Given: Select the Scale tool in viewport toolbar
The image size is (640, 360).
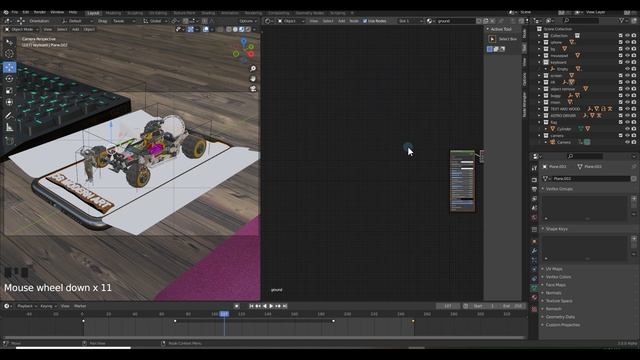Looking at the screenshot, I should [9, 91].
